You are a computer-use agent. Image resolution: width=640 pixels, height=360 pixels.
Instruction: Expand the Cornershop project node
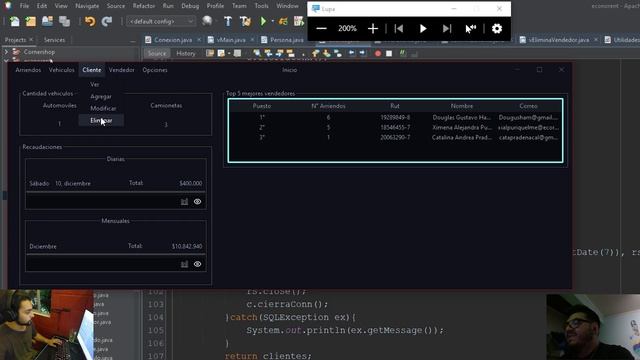click(6, 52)
